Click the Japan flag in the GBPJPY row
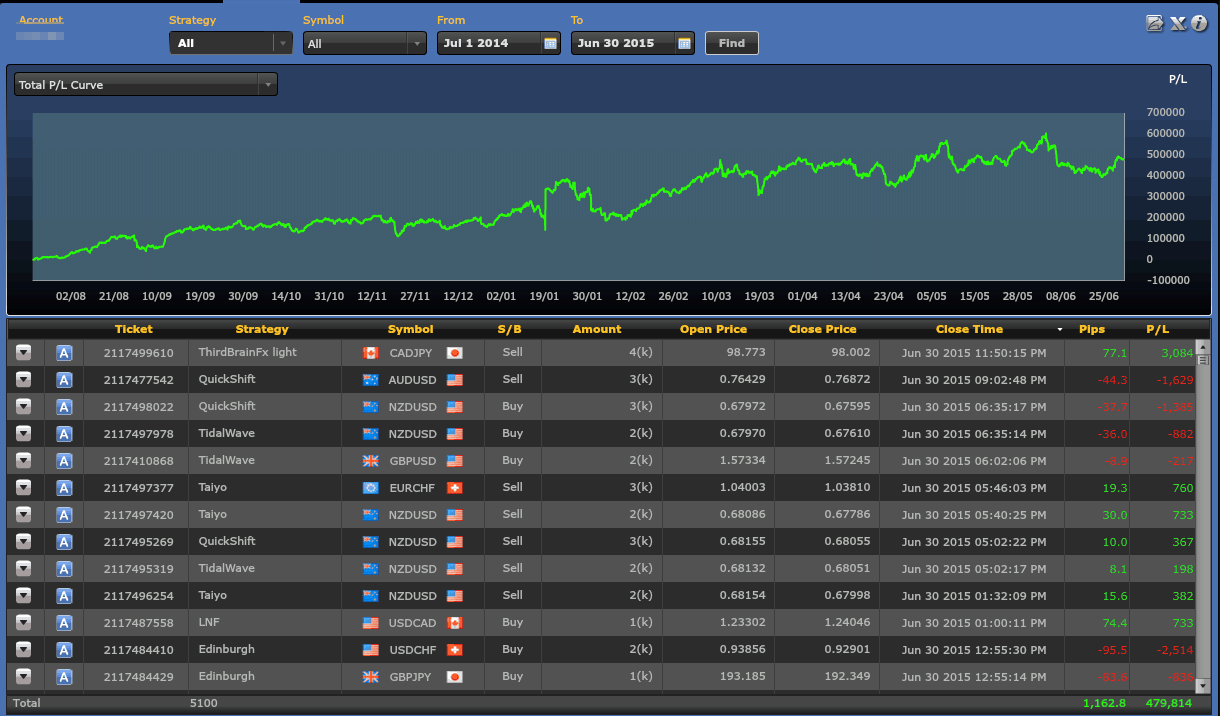This screenshot has width=1220, height=716. 455,676
